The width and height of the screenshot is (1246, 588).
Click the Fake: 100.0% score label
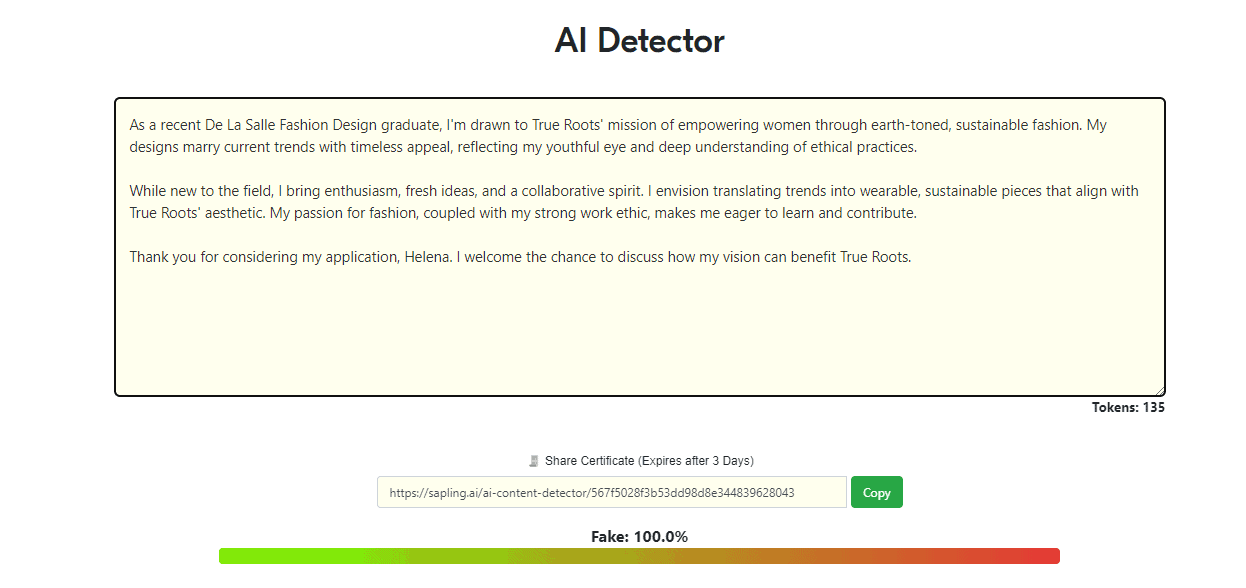(x=640, y=537)
